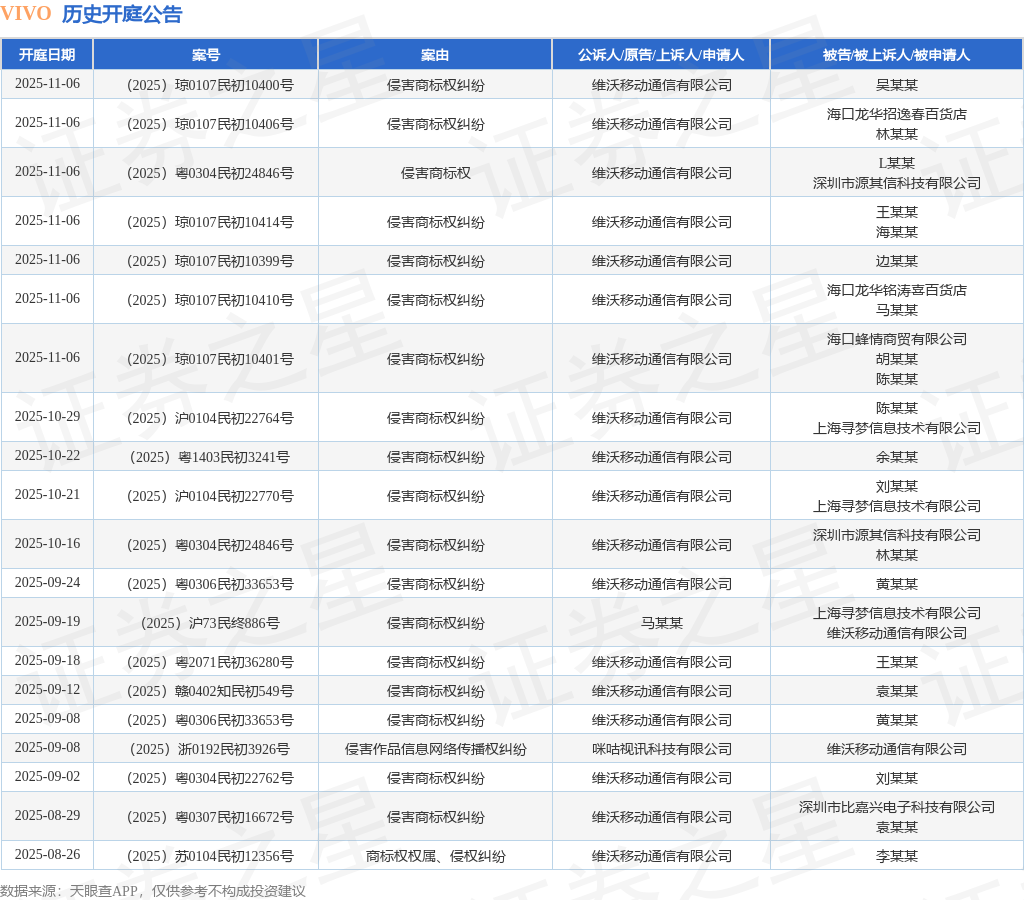Click the cause 商标权权属、侵权纠纷
This screenshot has width=1024, height=900.
436,856
